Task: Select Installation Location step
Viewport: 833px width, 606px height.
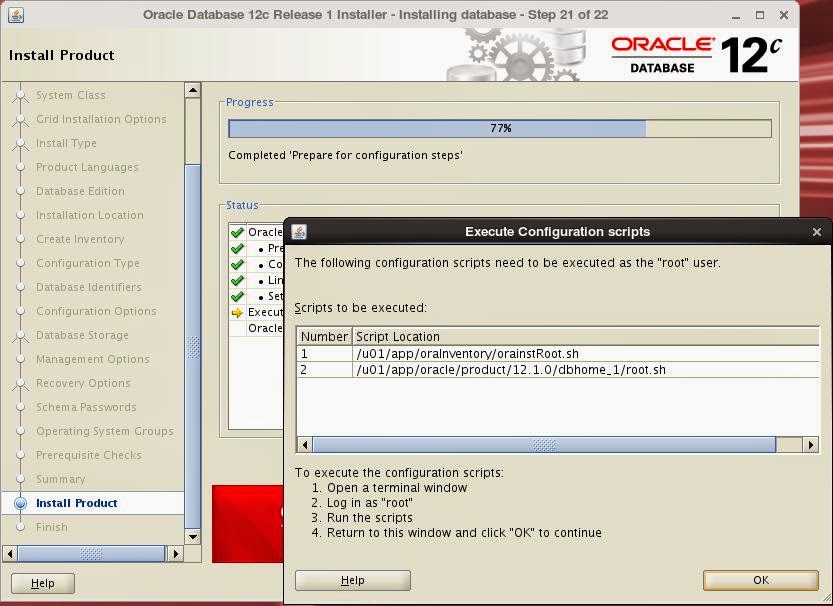Action: point(89,215)
